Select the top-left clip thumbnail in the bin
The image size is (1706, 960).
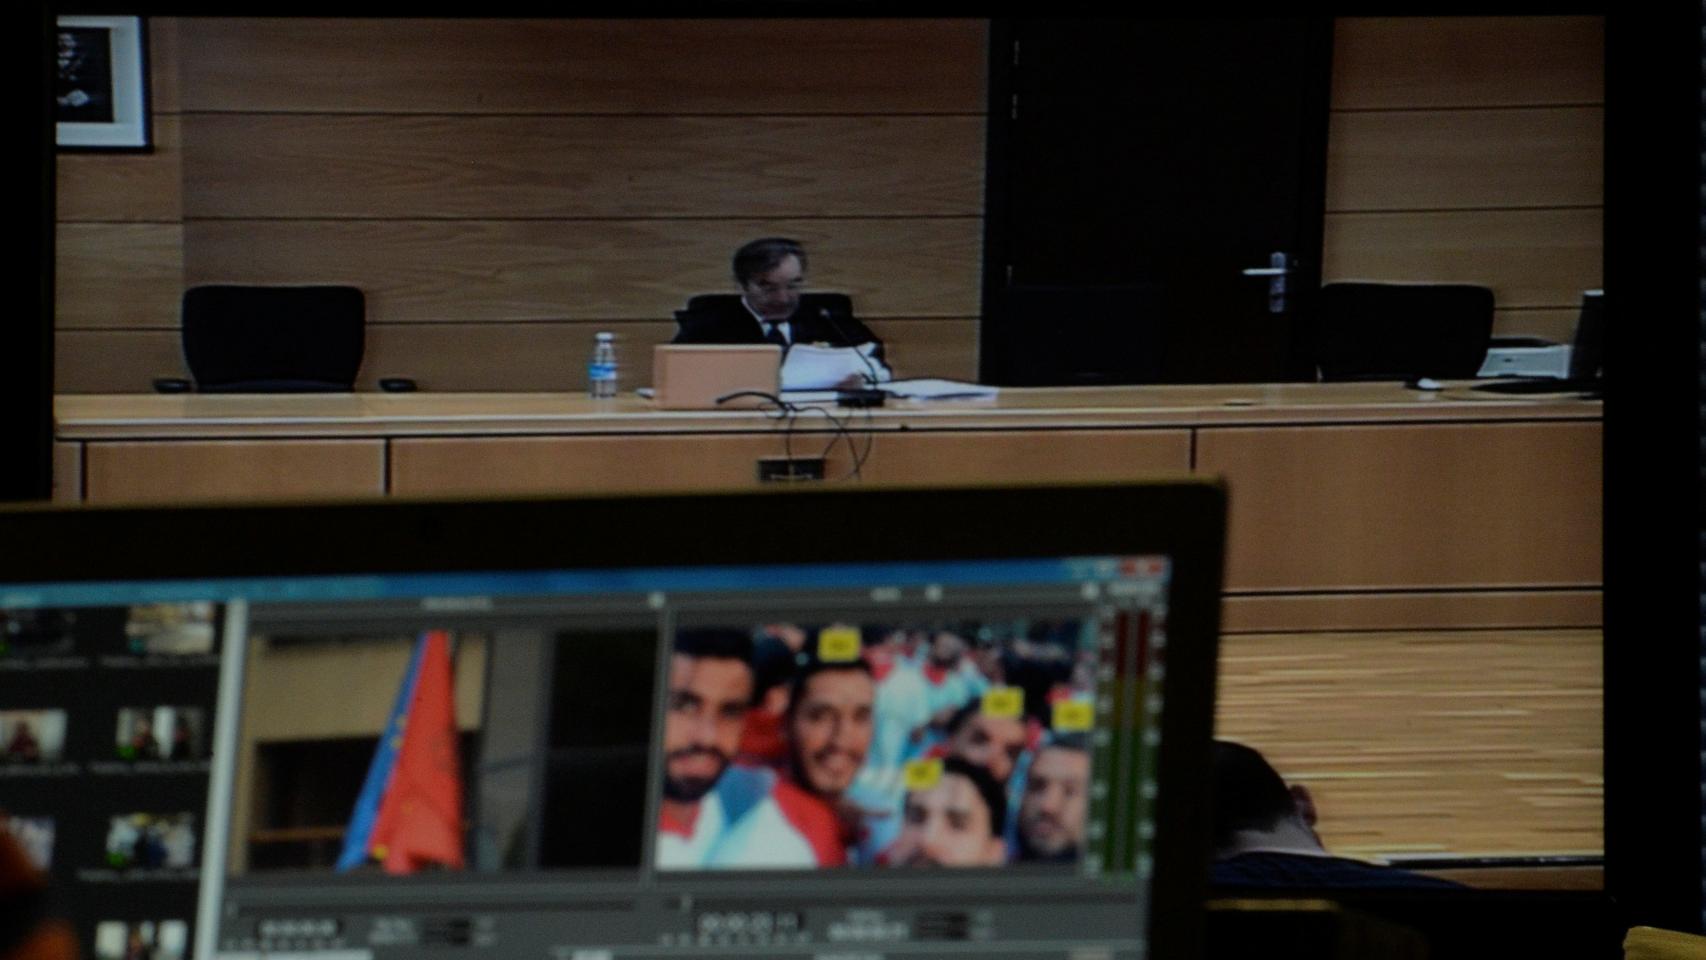click(35, 632)
